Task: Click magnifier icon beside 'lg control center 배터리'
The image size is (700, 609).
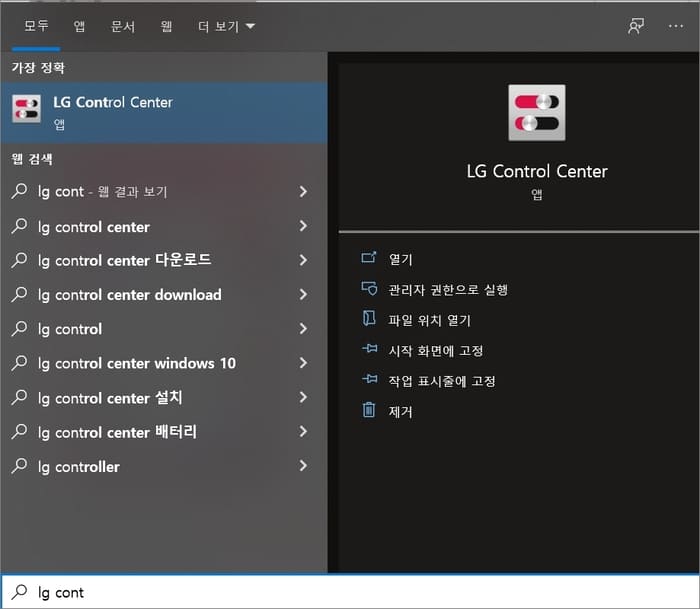Action: pos(19,432)
